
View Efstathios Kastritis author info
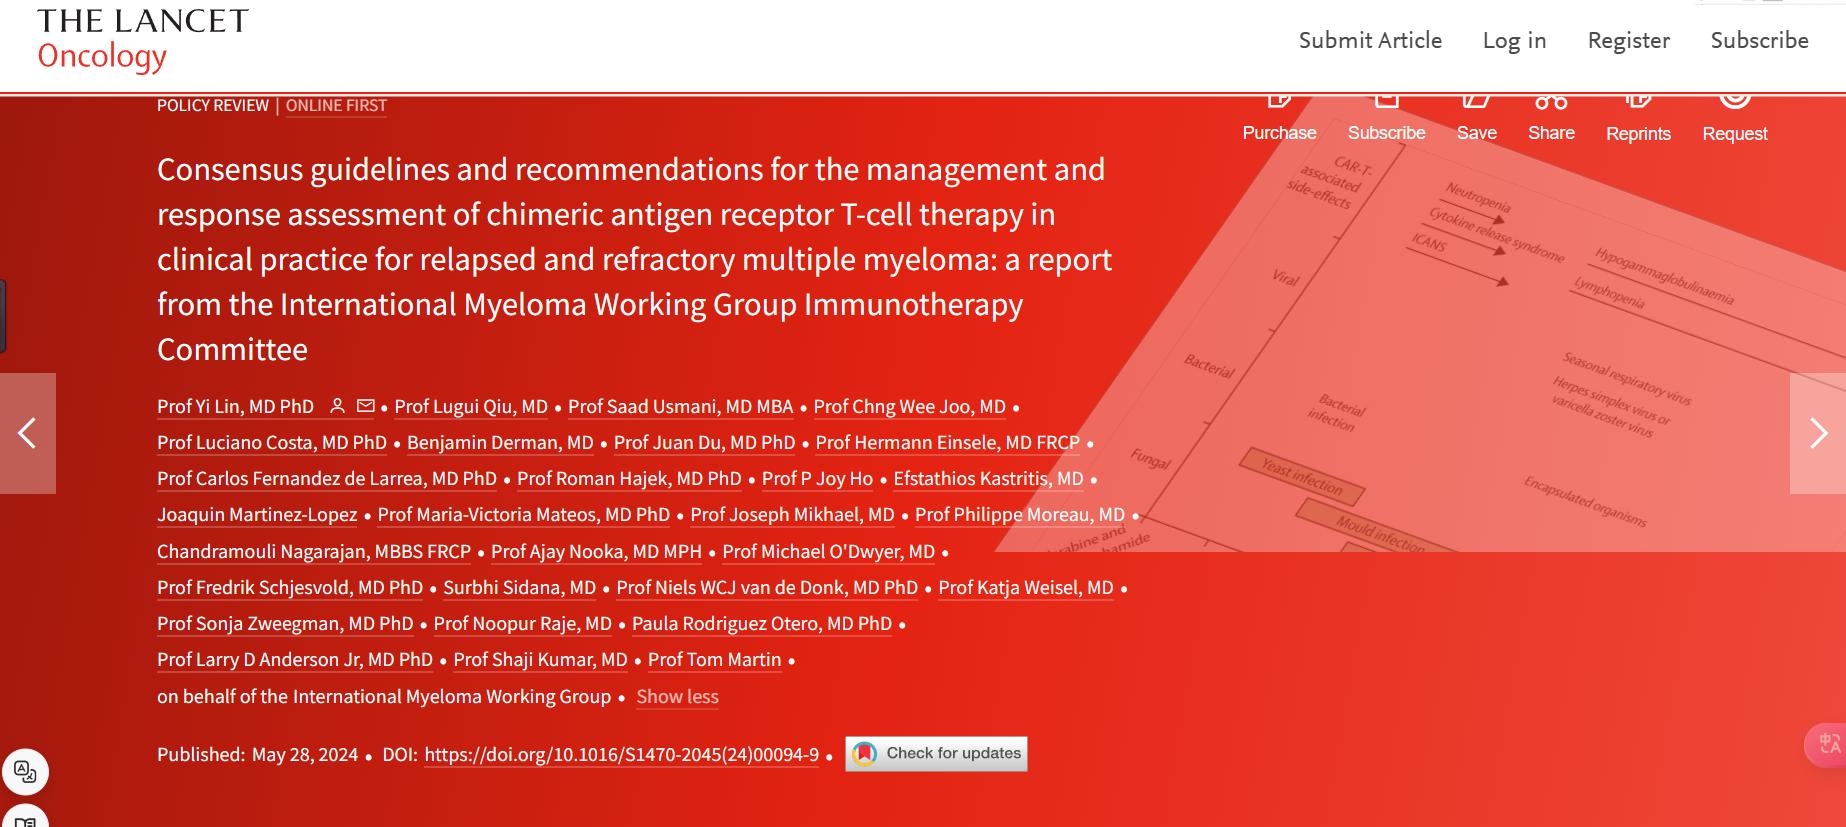[988, 478]
